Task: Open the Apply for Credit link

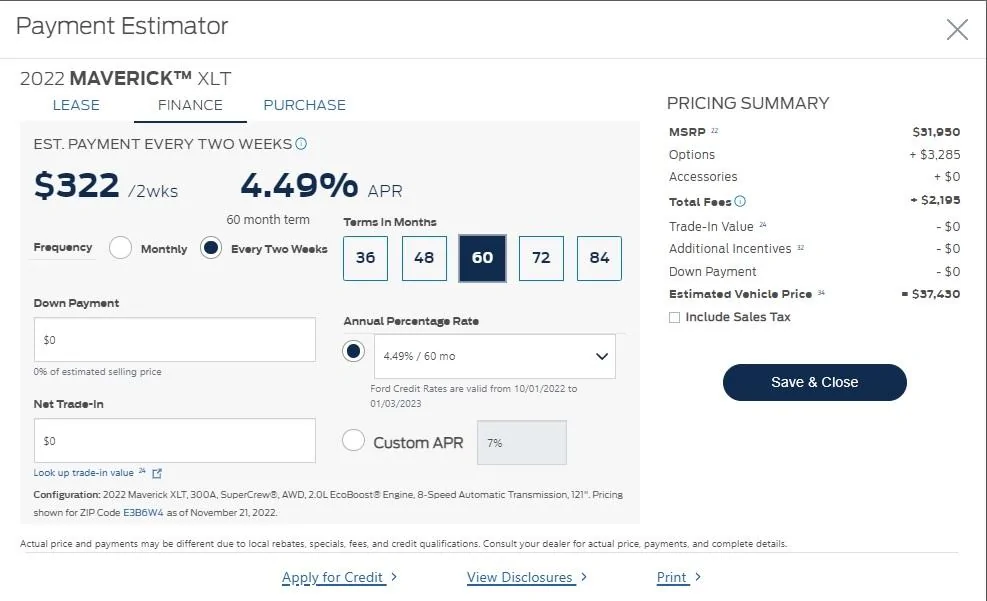Action: [x=332, y=577]
